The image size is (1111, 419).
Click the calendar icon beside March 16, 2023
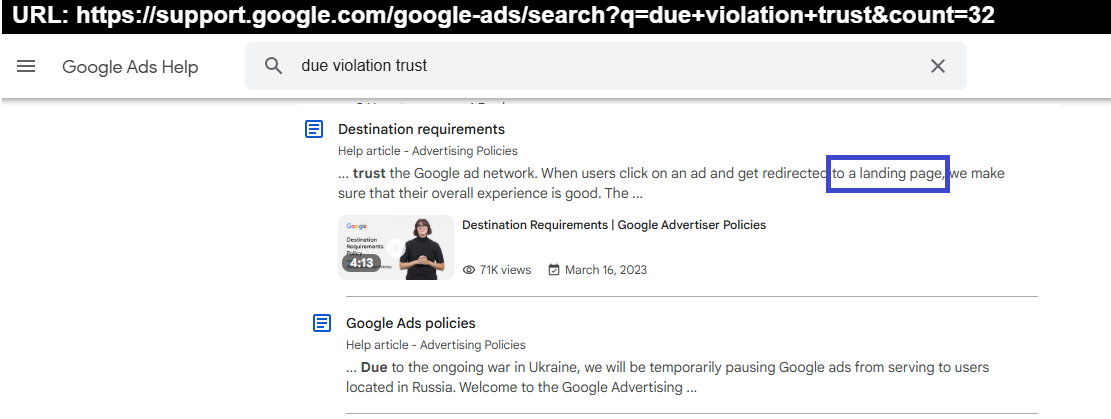click(554, 270)
